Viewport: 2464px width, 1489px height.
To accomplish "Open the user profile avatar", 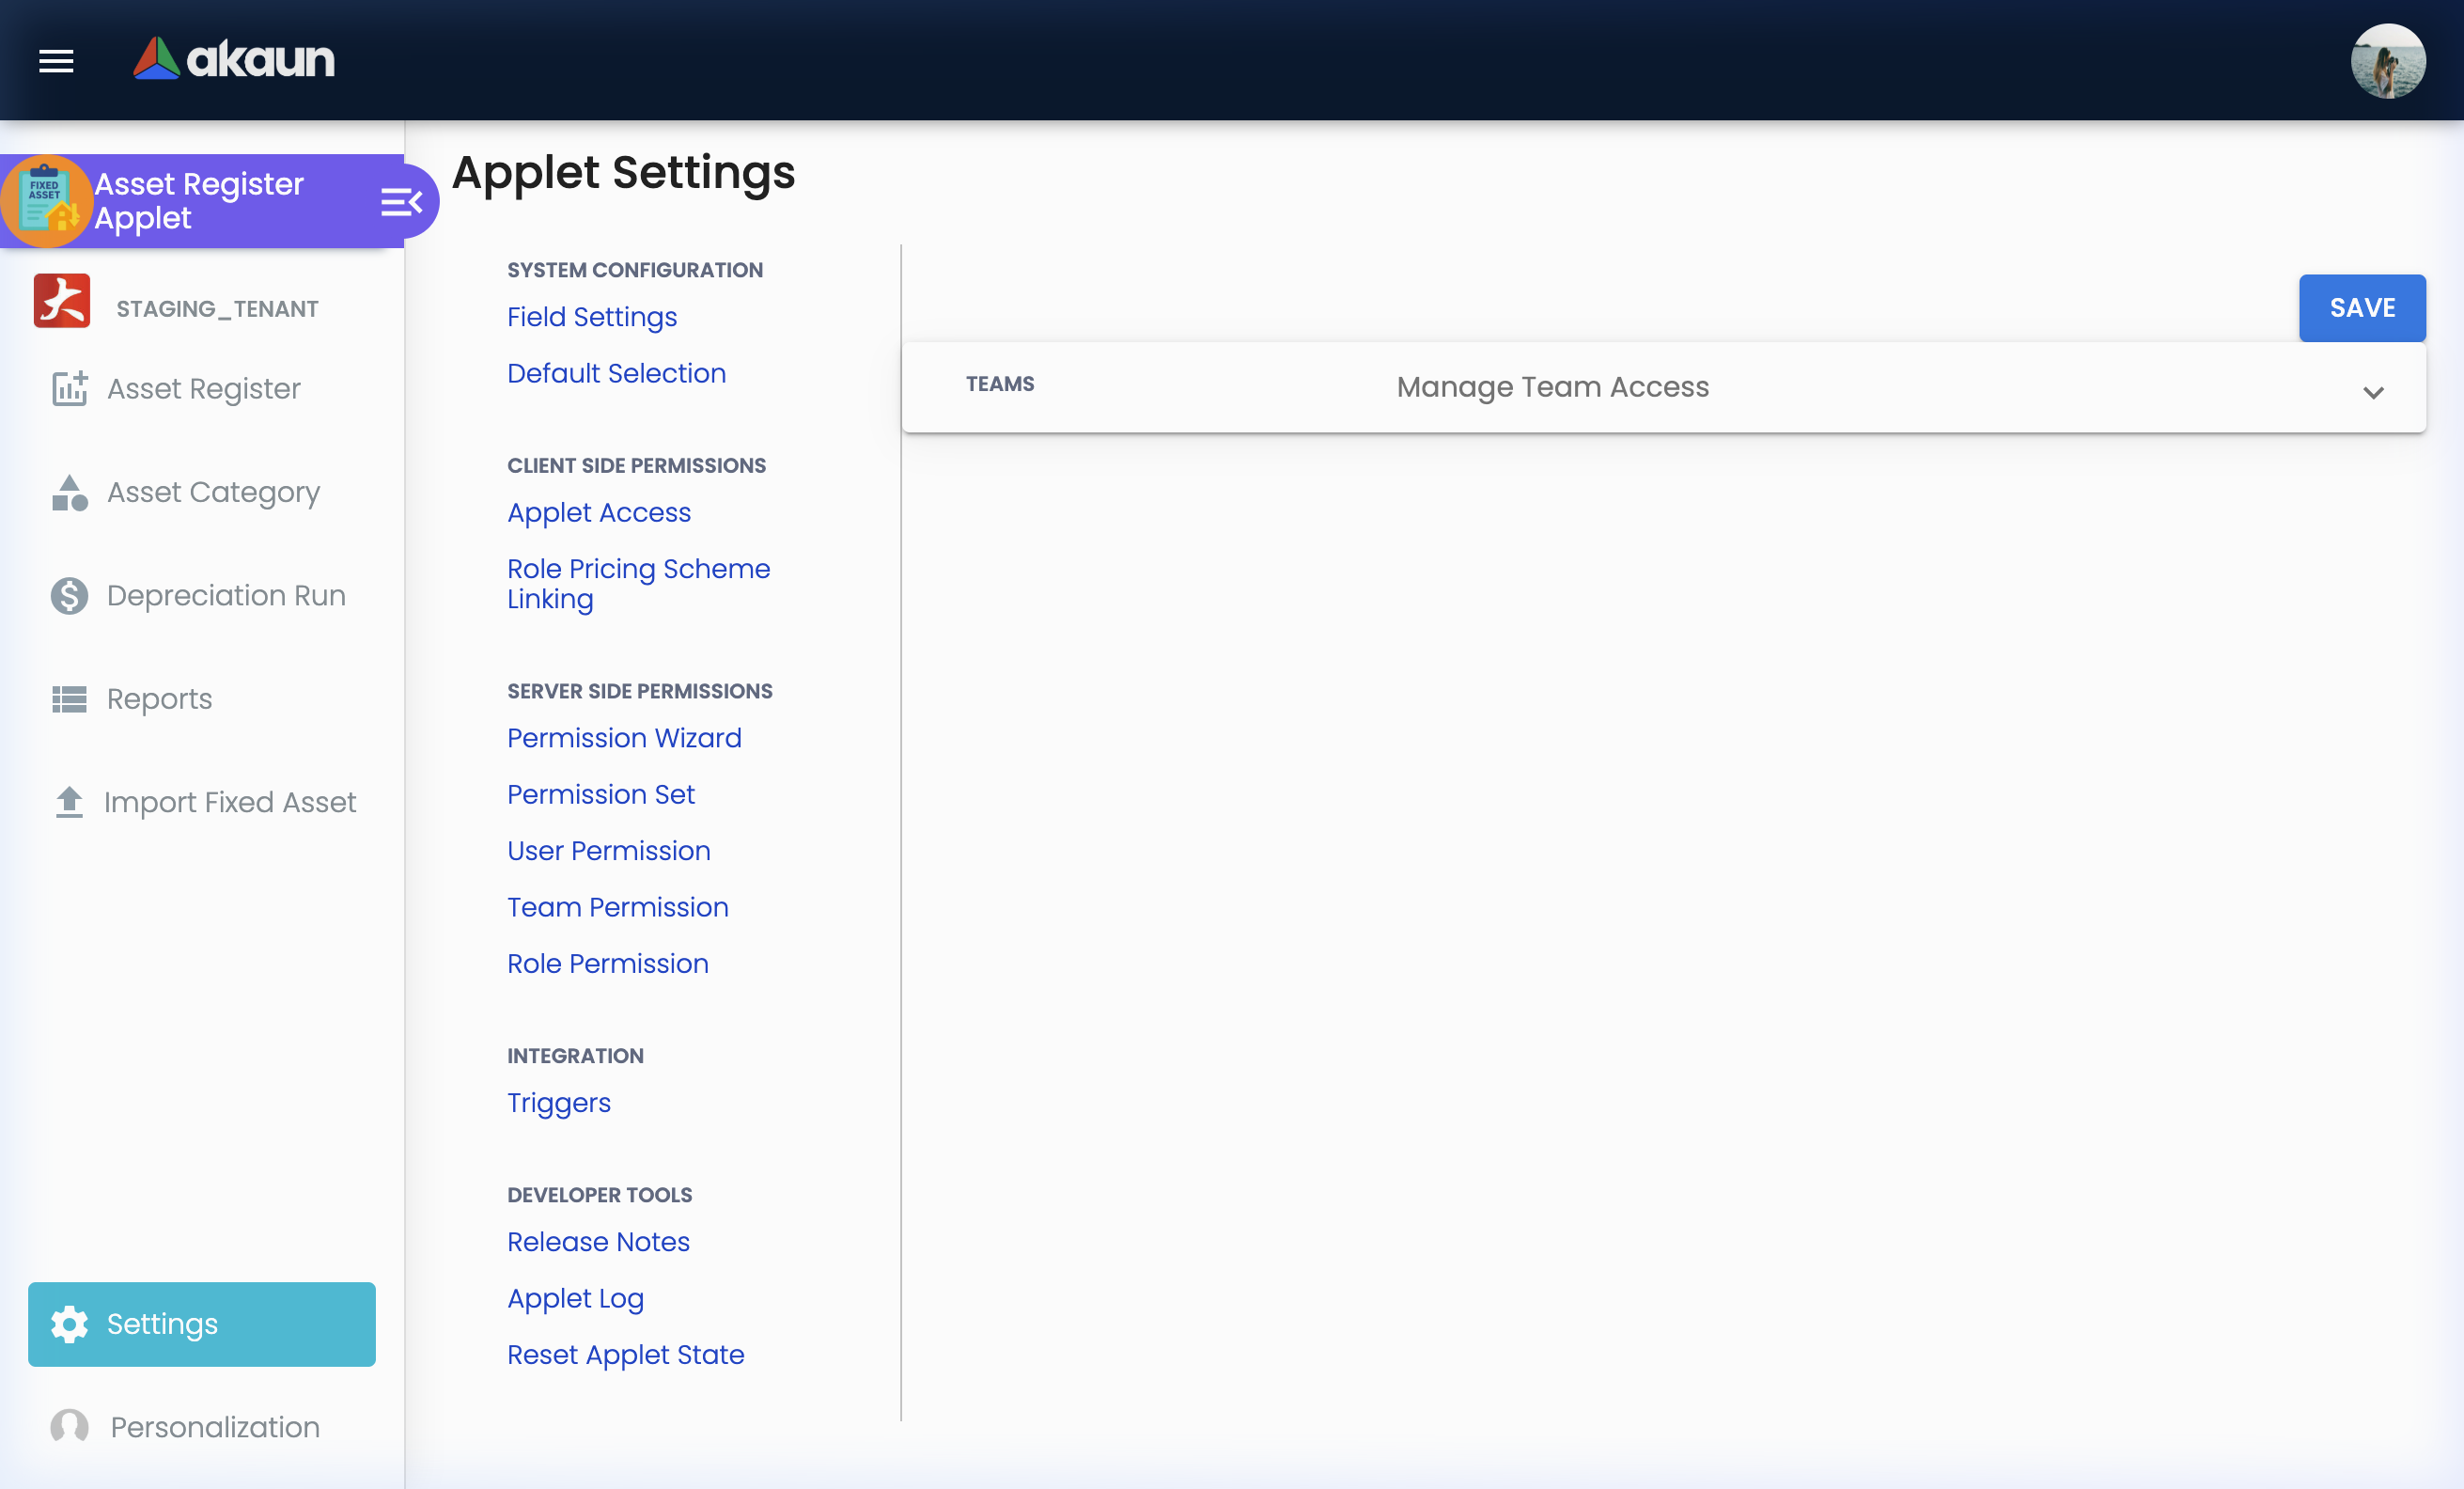I will [x=2388, y=61].
